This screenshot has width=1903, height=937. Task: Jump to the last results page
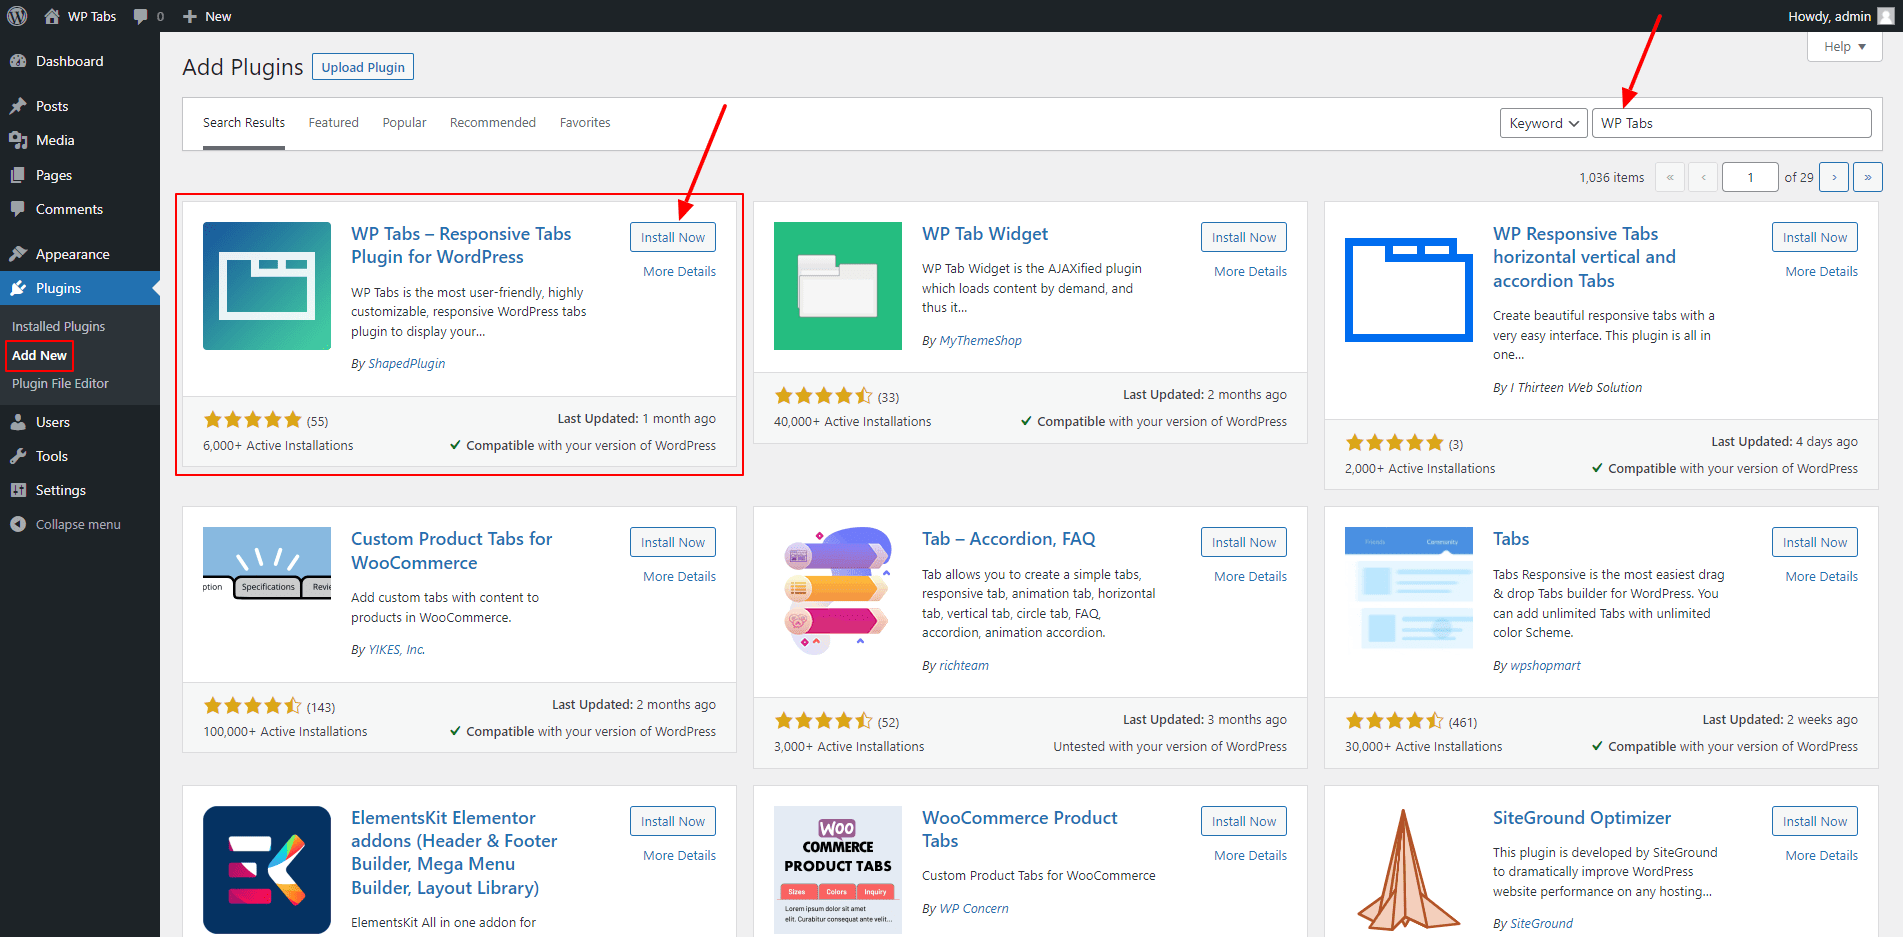(1868, 177)
